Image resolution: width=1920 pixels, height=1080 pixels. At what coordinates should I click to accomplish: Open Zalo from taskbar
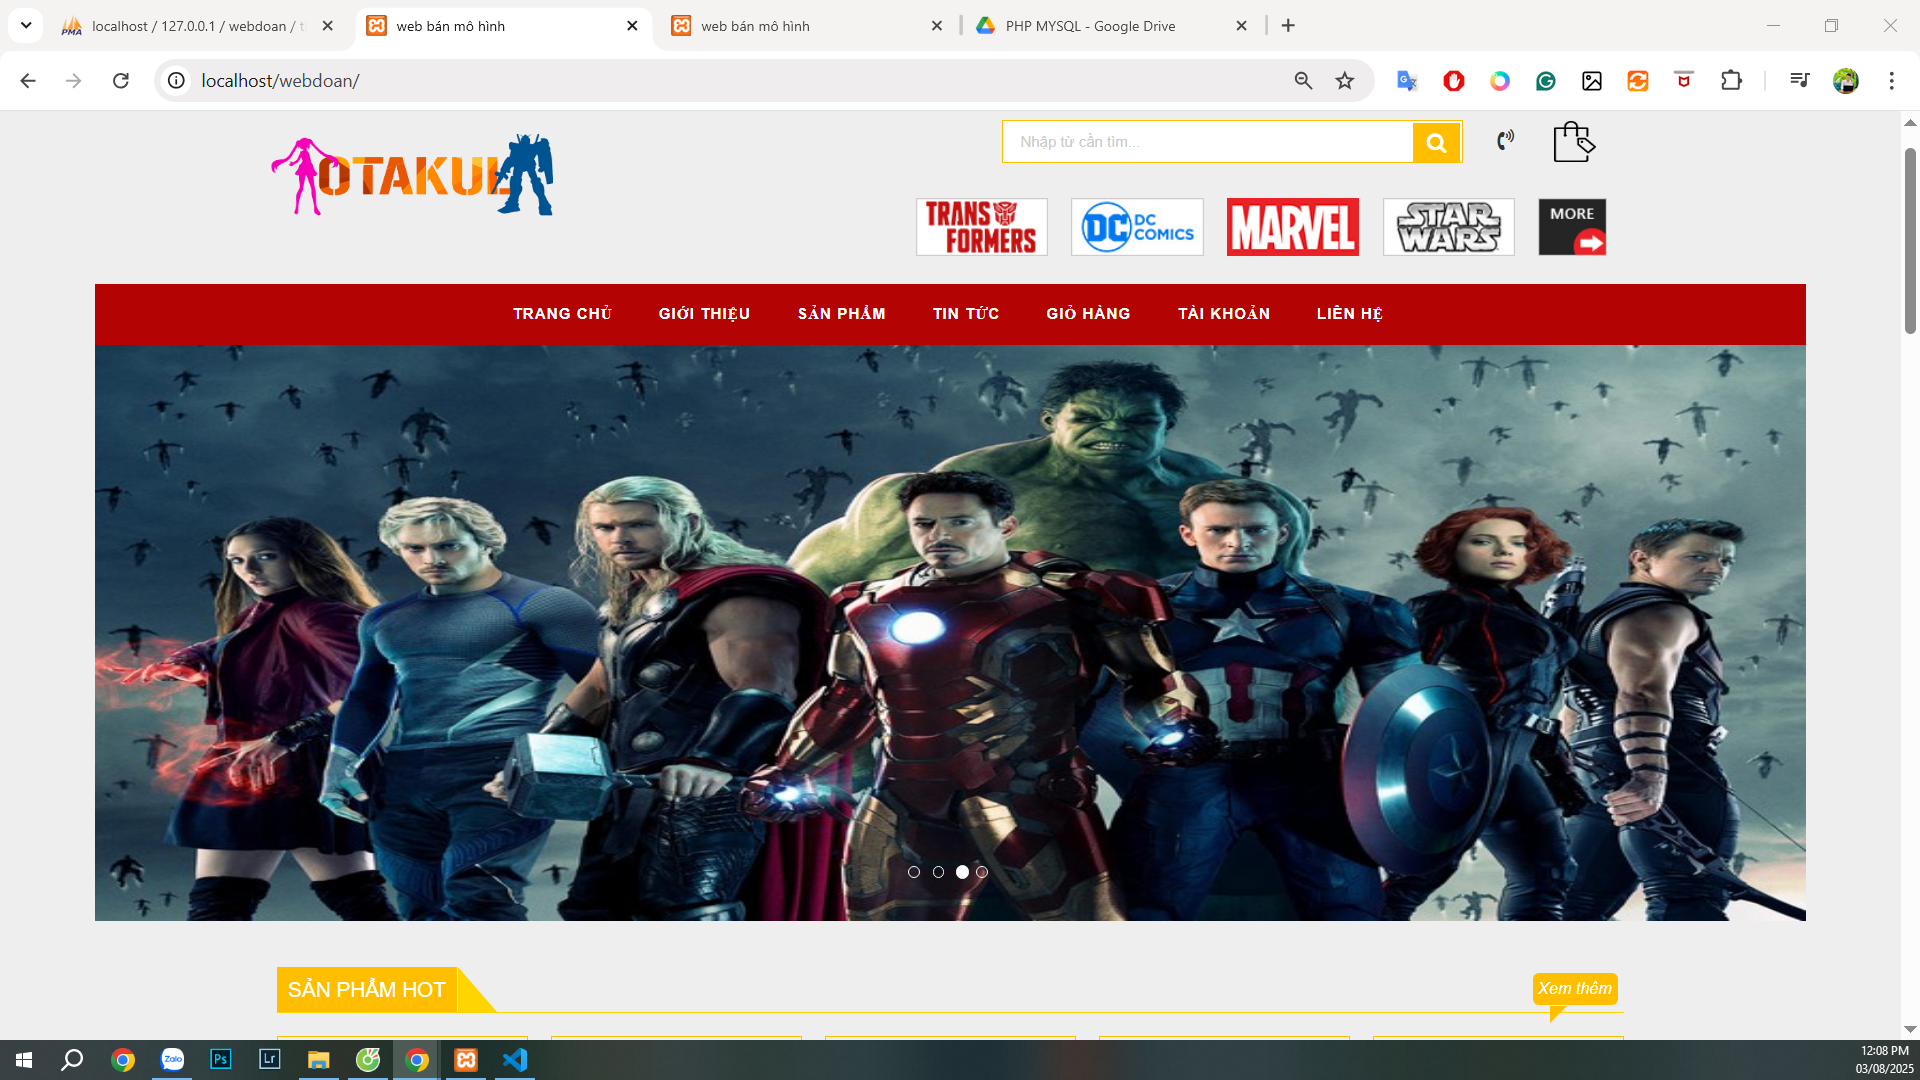pyautogui.click(x=173, y=1060)
